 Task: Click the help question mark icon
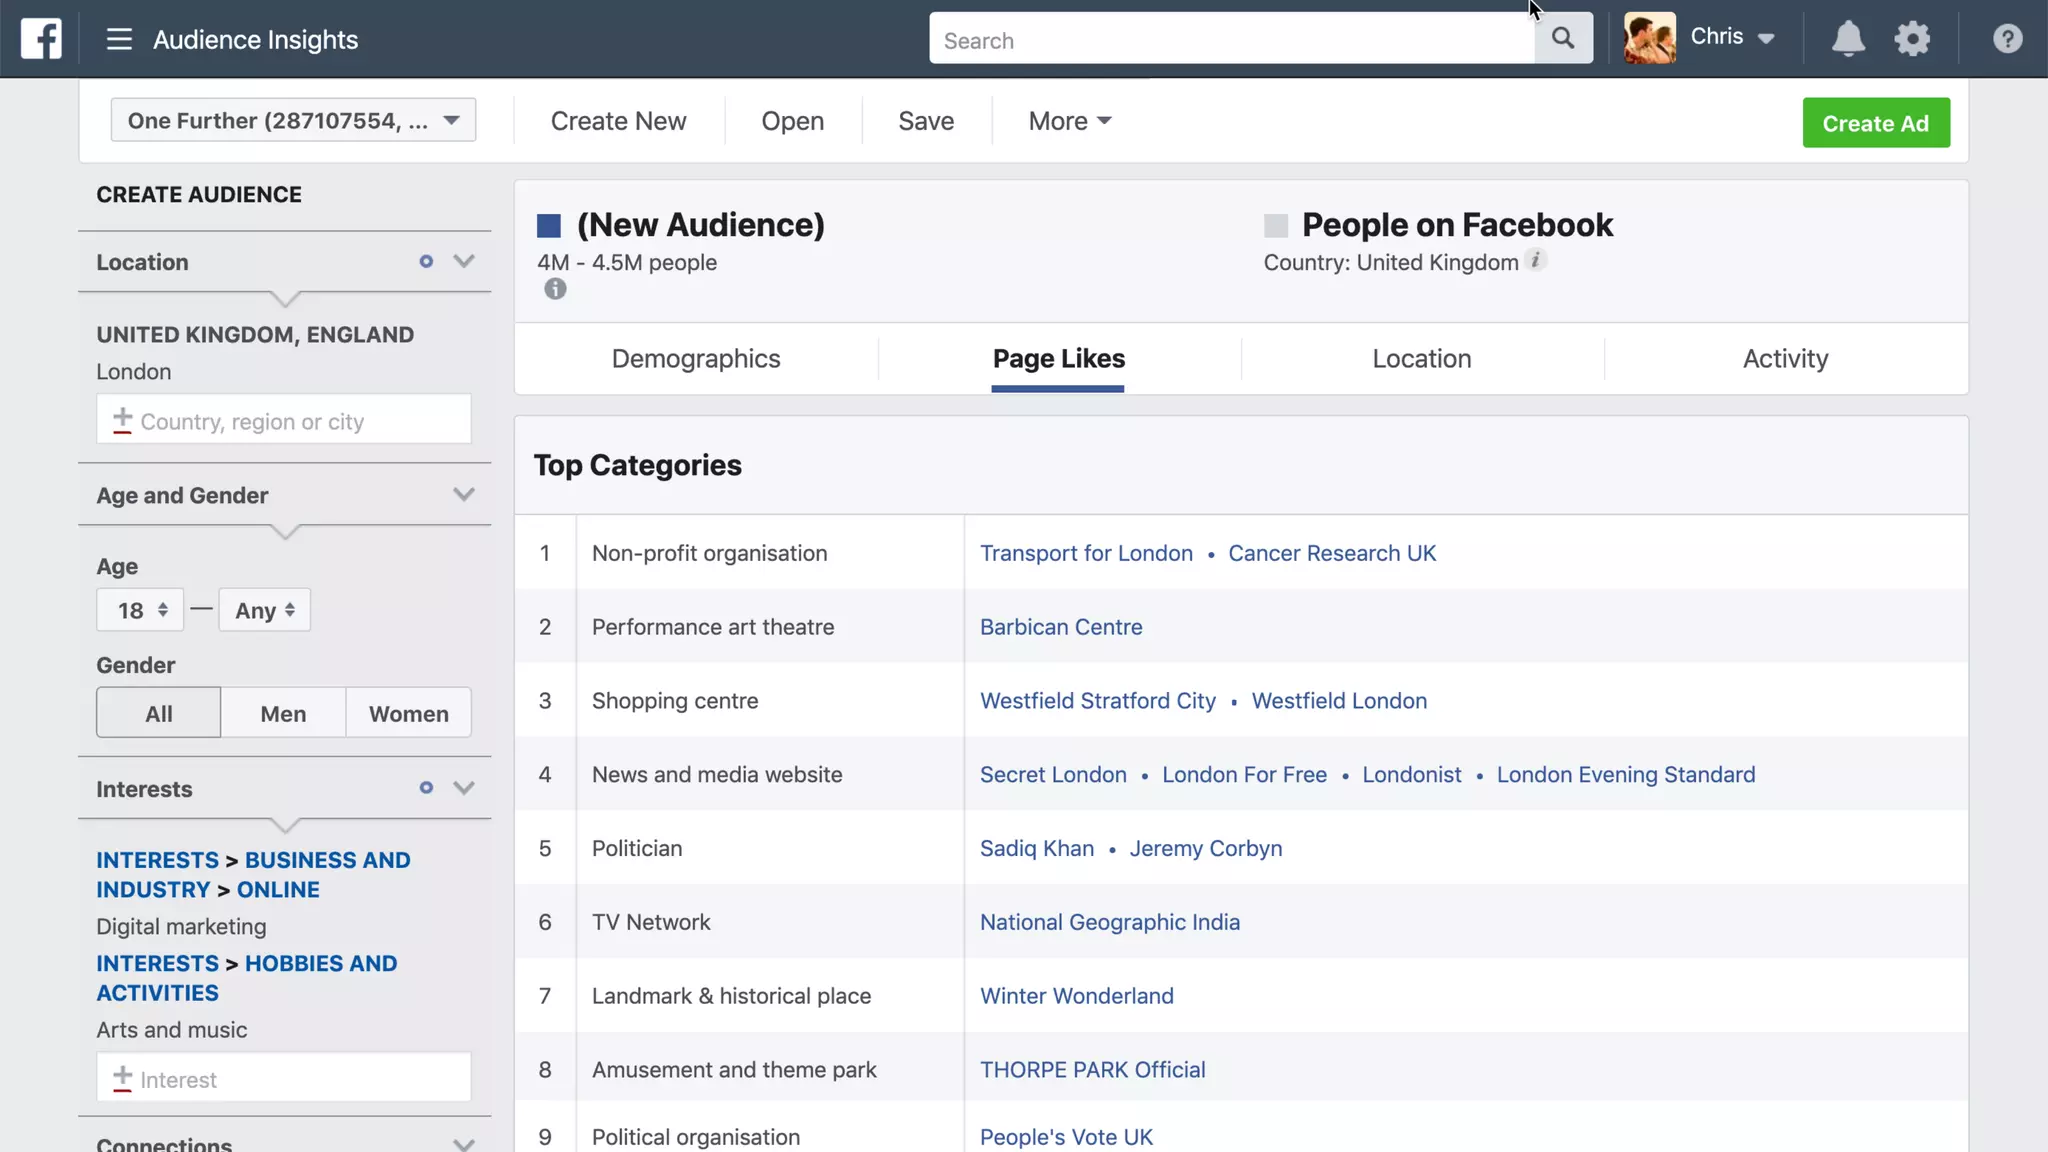pyautogui.click(x=2007, y=39)
